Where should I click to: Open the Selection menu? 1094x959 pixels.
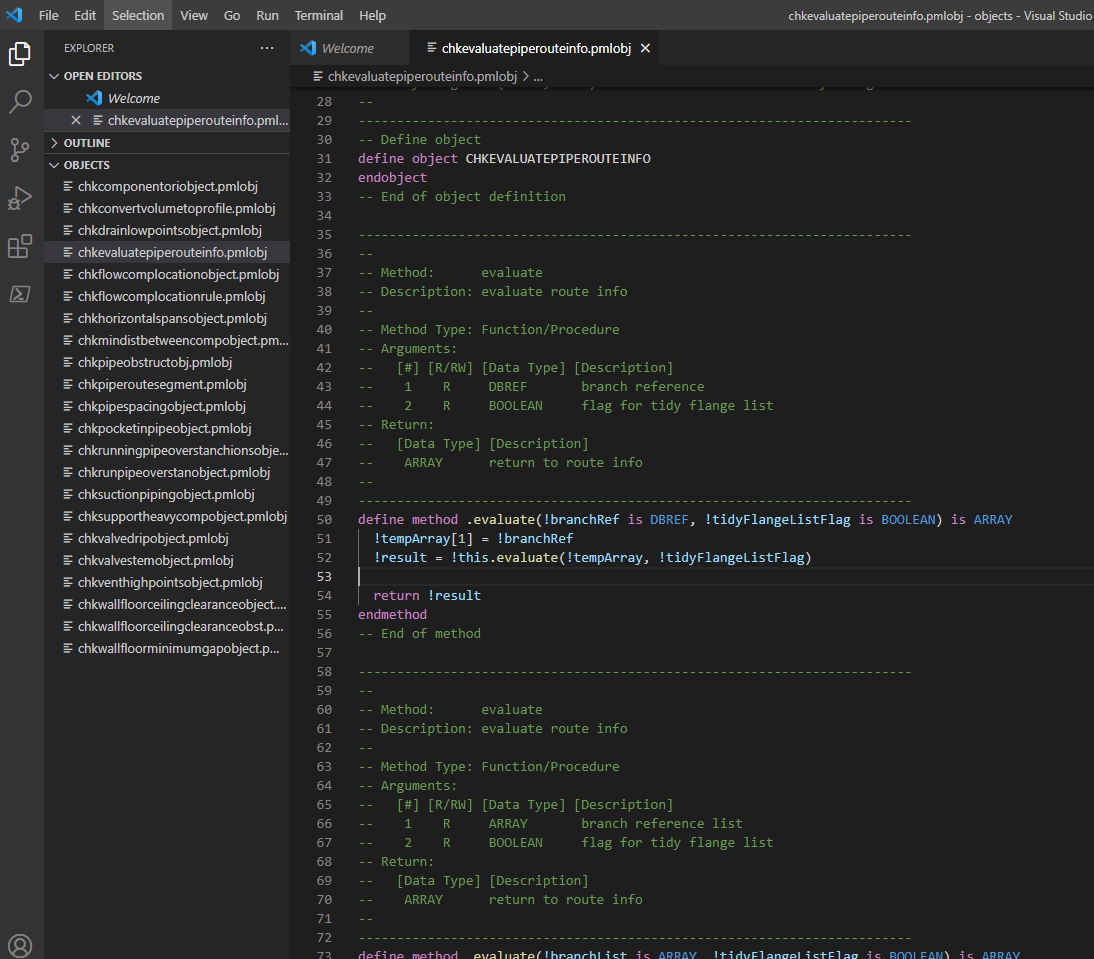138,15
